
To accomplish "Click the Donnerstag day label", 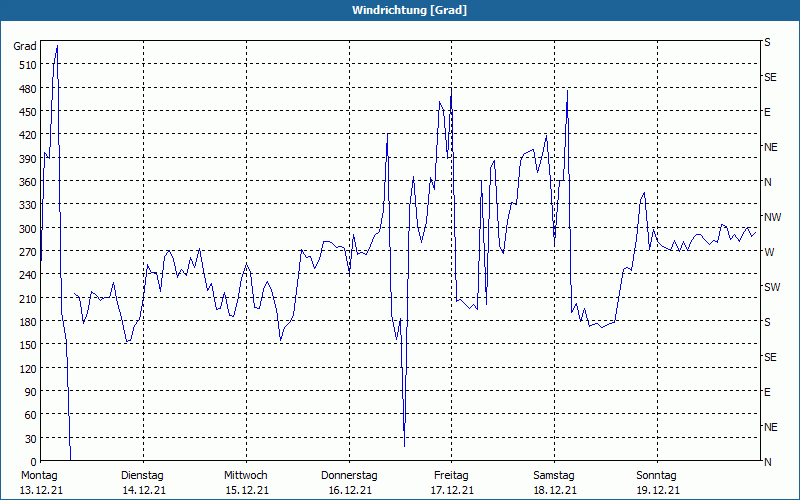I will [349, 476].
